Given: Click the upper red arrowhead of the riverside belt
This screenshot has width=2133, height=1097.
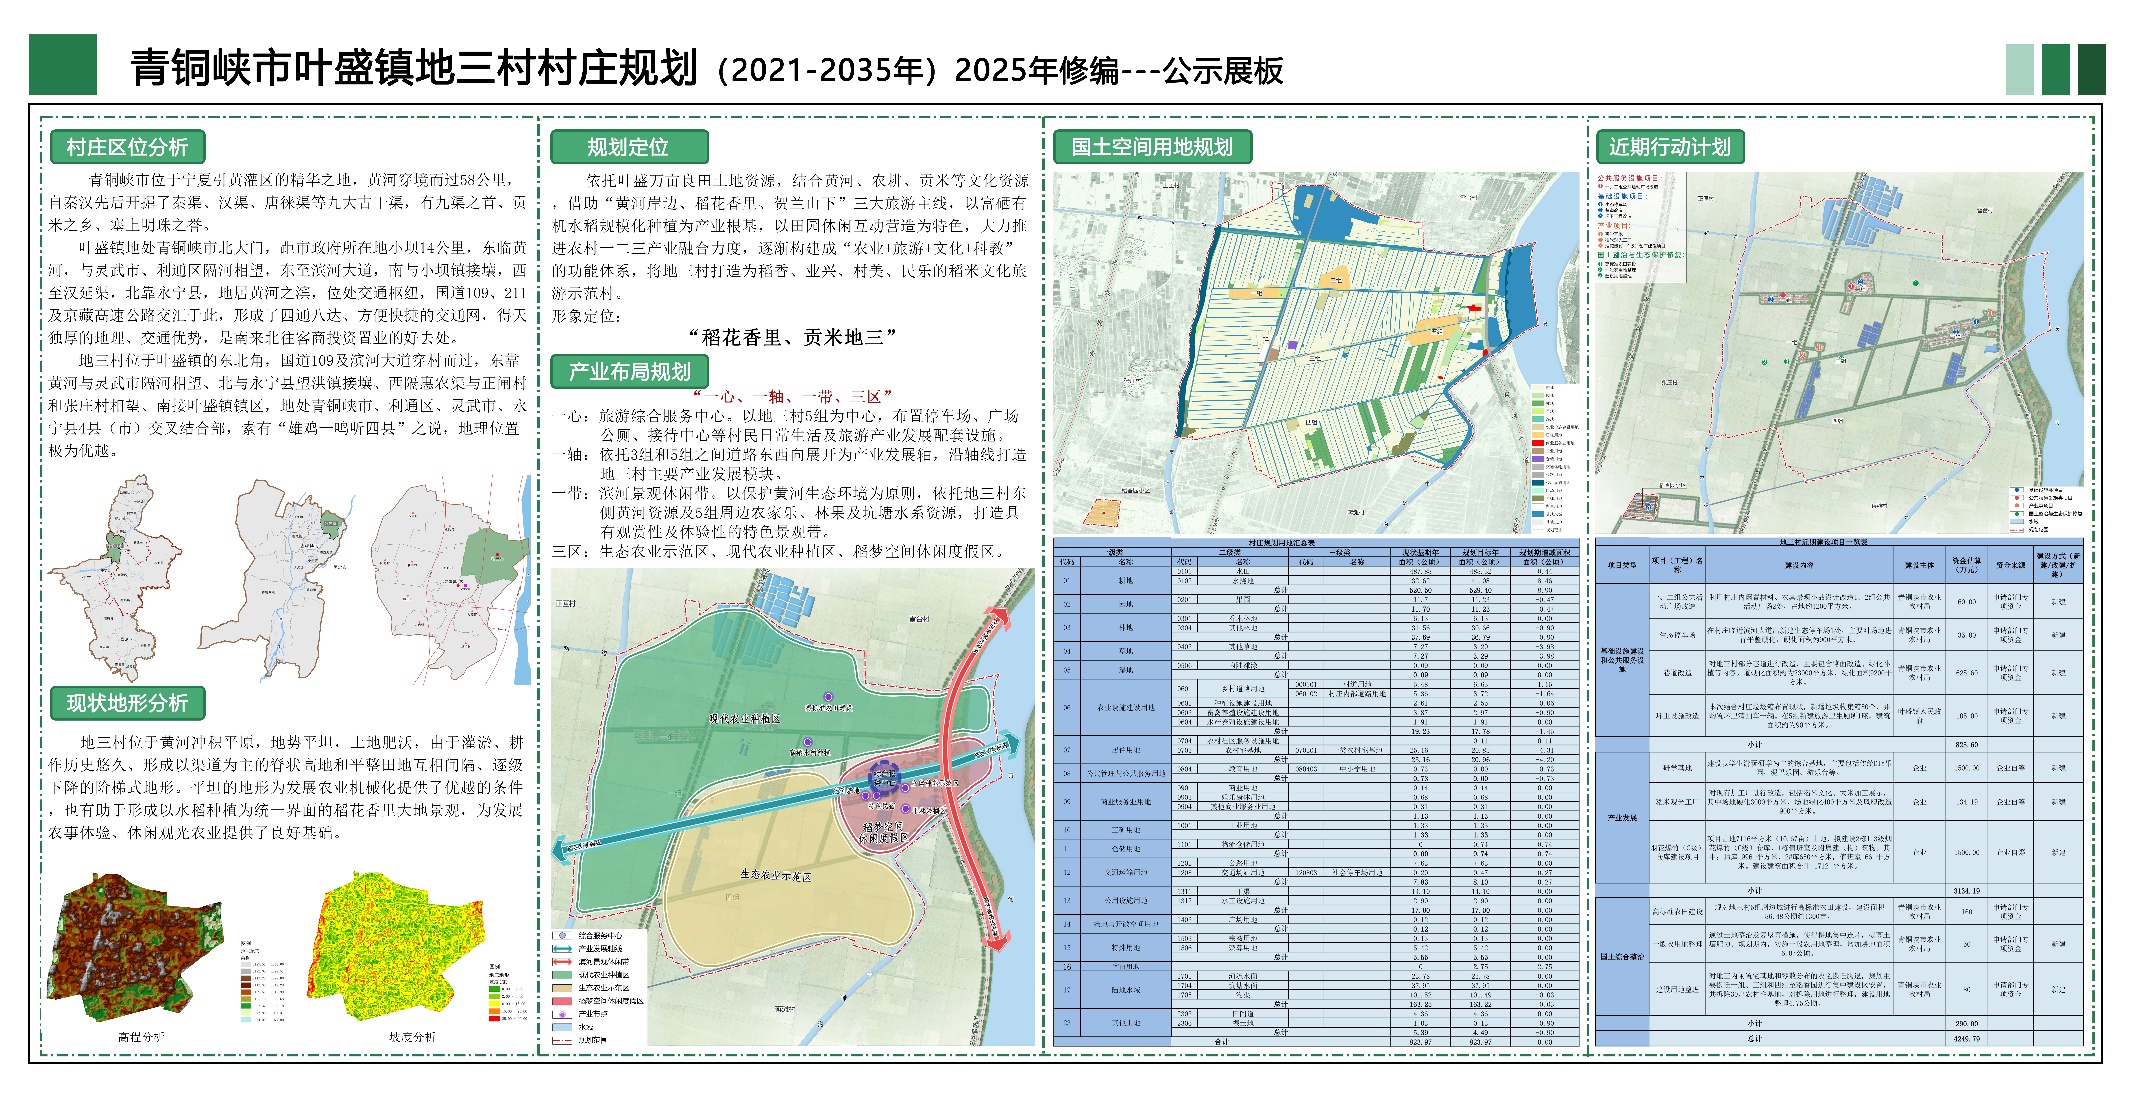Looking at the screenshot, I should [x=999, y=618].
